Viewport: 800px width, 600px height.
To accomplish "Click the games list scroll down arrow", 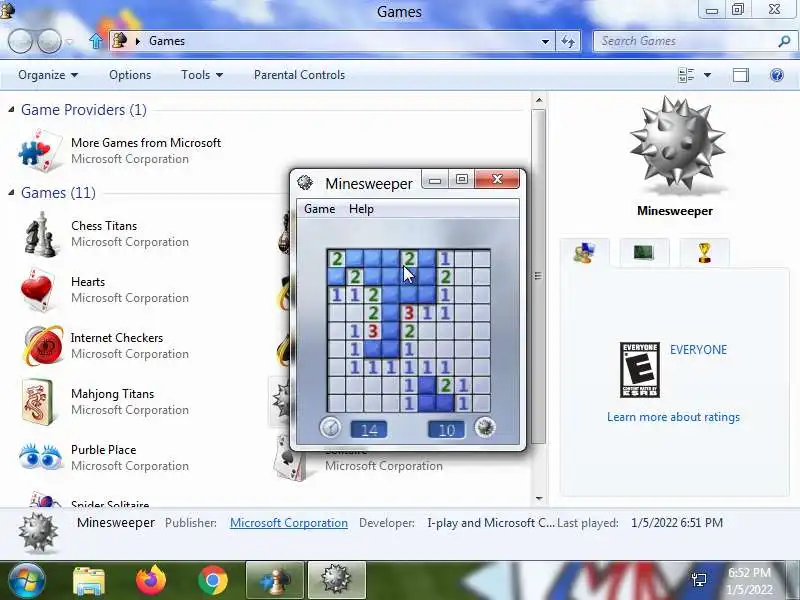I will (x=539, y=498).
